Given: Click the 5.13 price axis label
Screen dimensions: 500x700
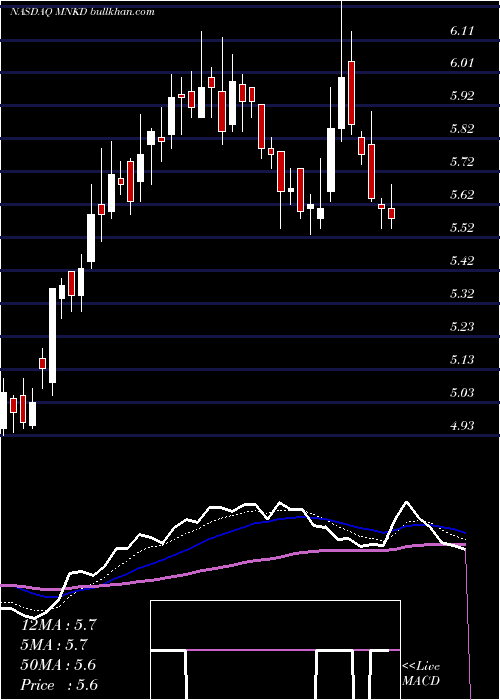Looking at the screenshot, I should (462, 360).
